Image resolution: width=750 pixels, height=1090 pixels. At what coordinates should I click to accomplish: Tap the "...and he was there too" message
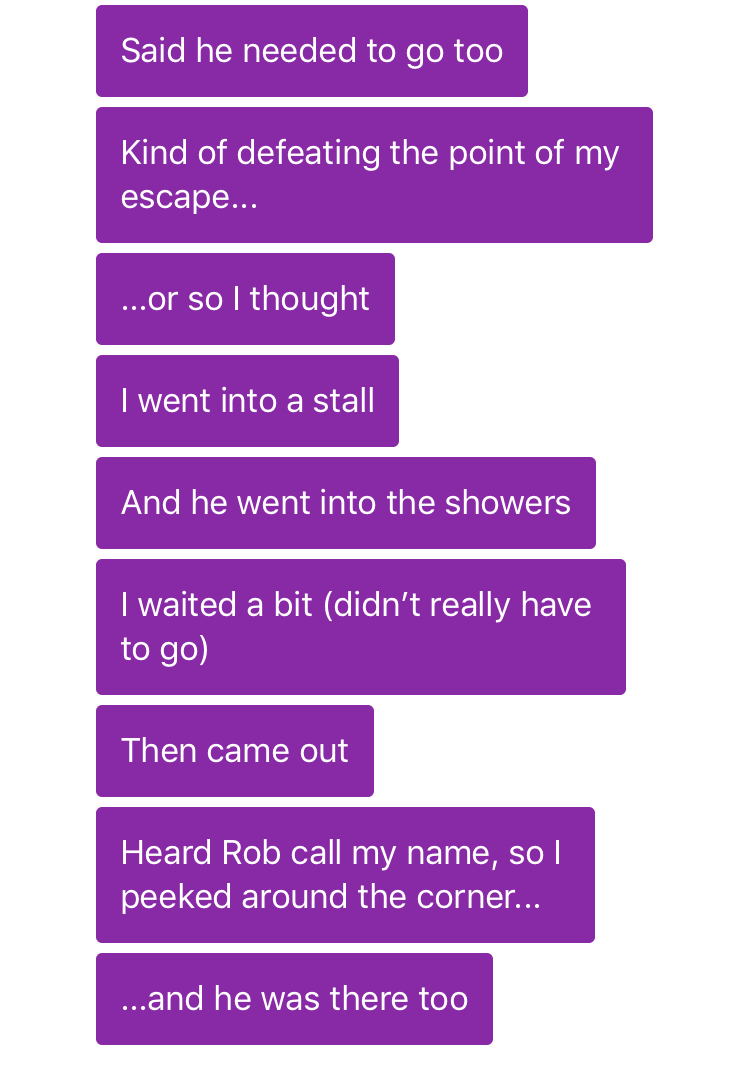[294, 999]
